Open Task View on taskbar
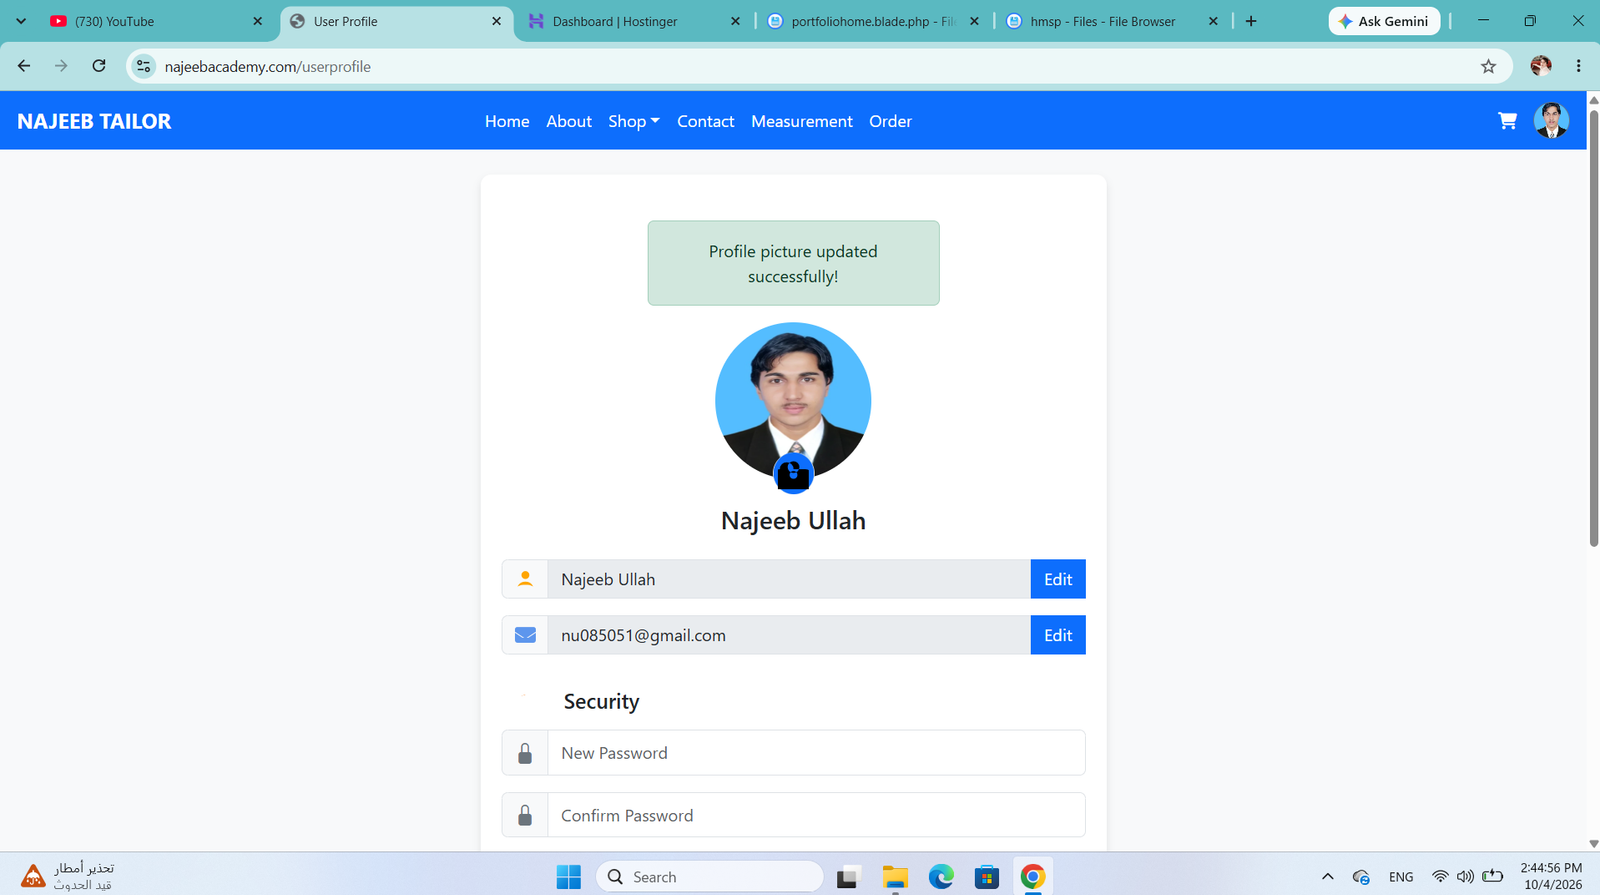This screenshot has height=895, width=1600. point(848,877)
